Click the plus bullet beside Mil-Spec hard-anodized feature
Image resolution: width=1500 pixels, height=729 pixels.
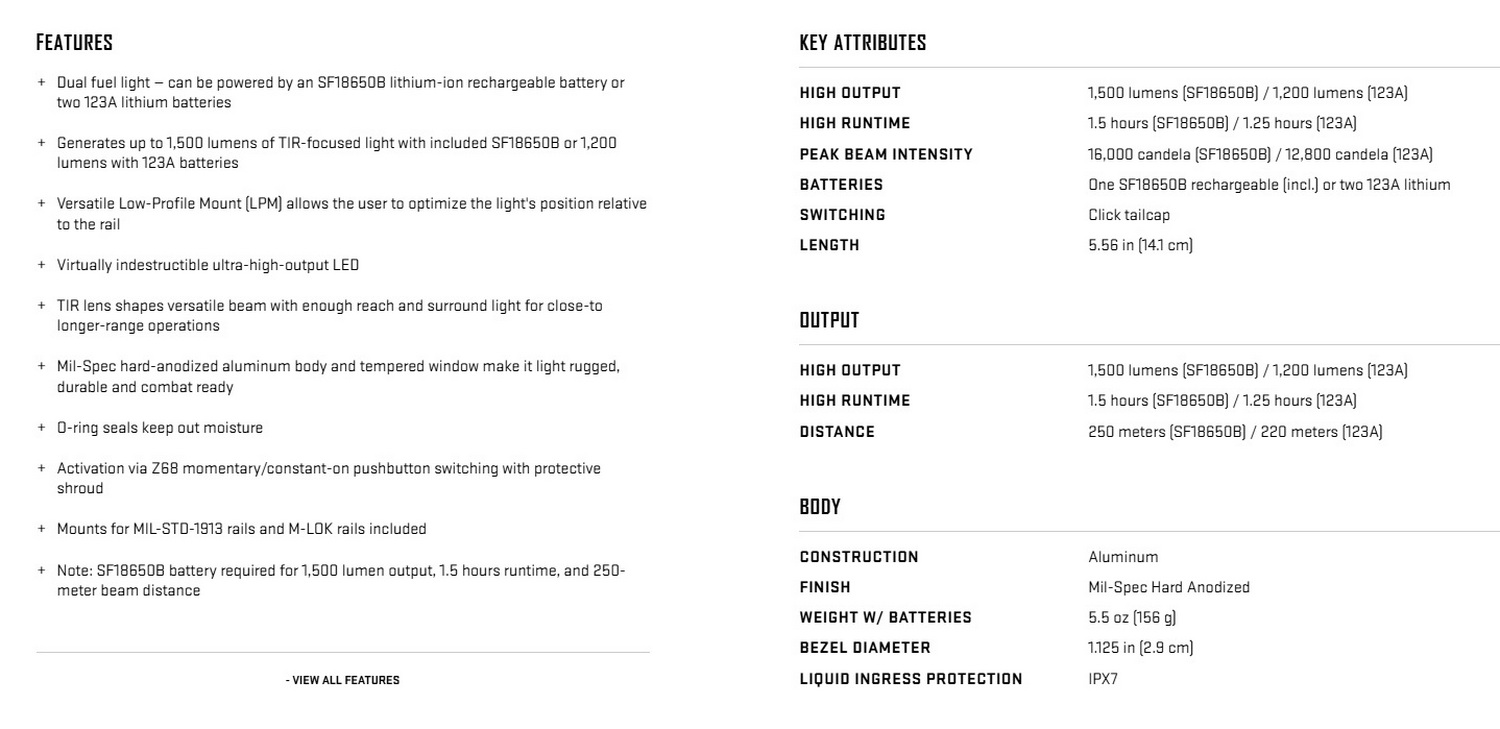pos(42,367)
